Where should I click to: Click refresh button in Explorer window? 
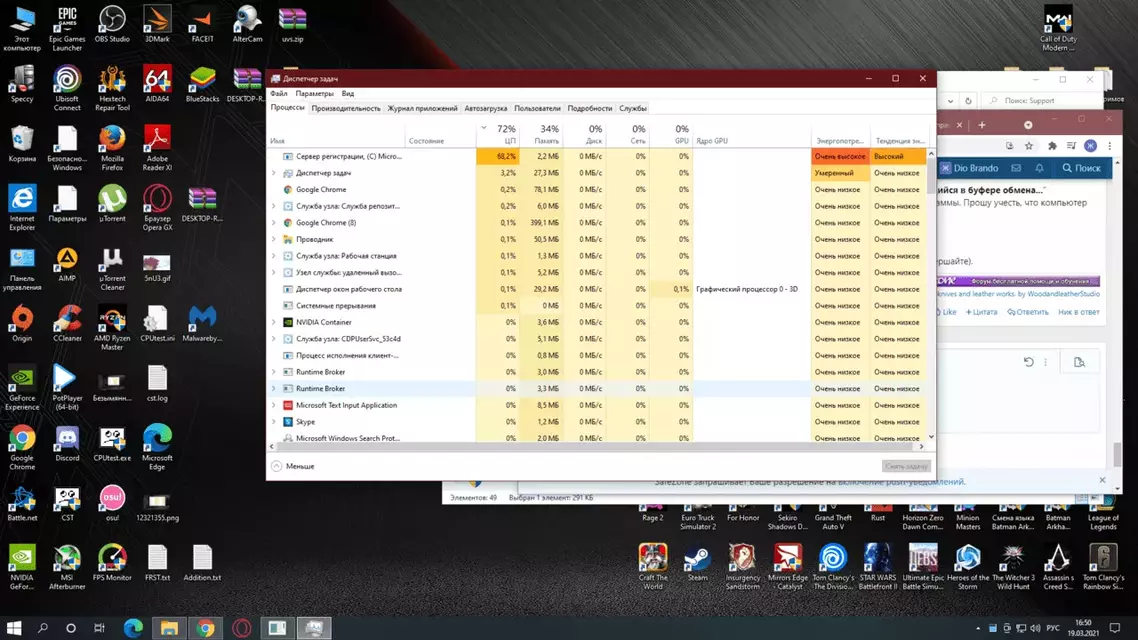click(967, 101)
